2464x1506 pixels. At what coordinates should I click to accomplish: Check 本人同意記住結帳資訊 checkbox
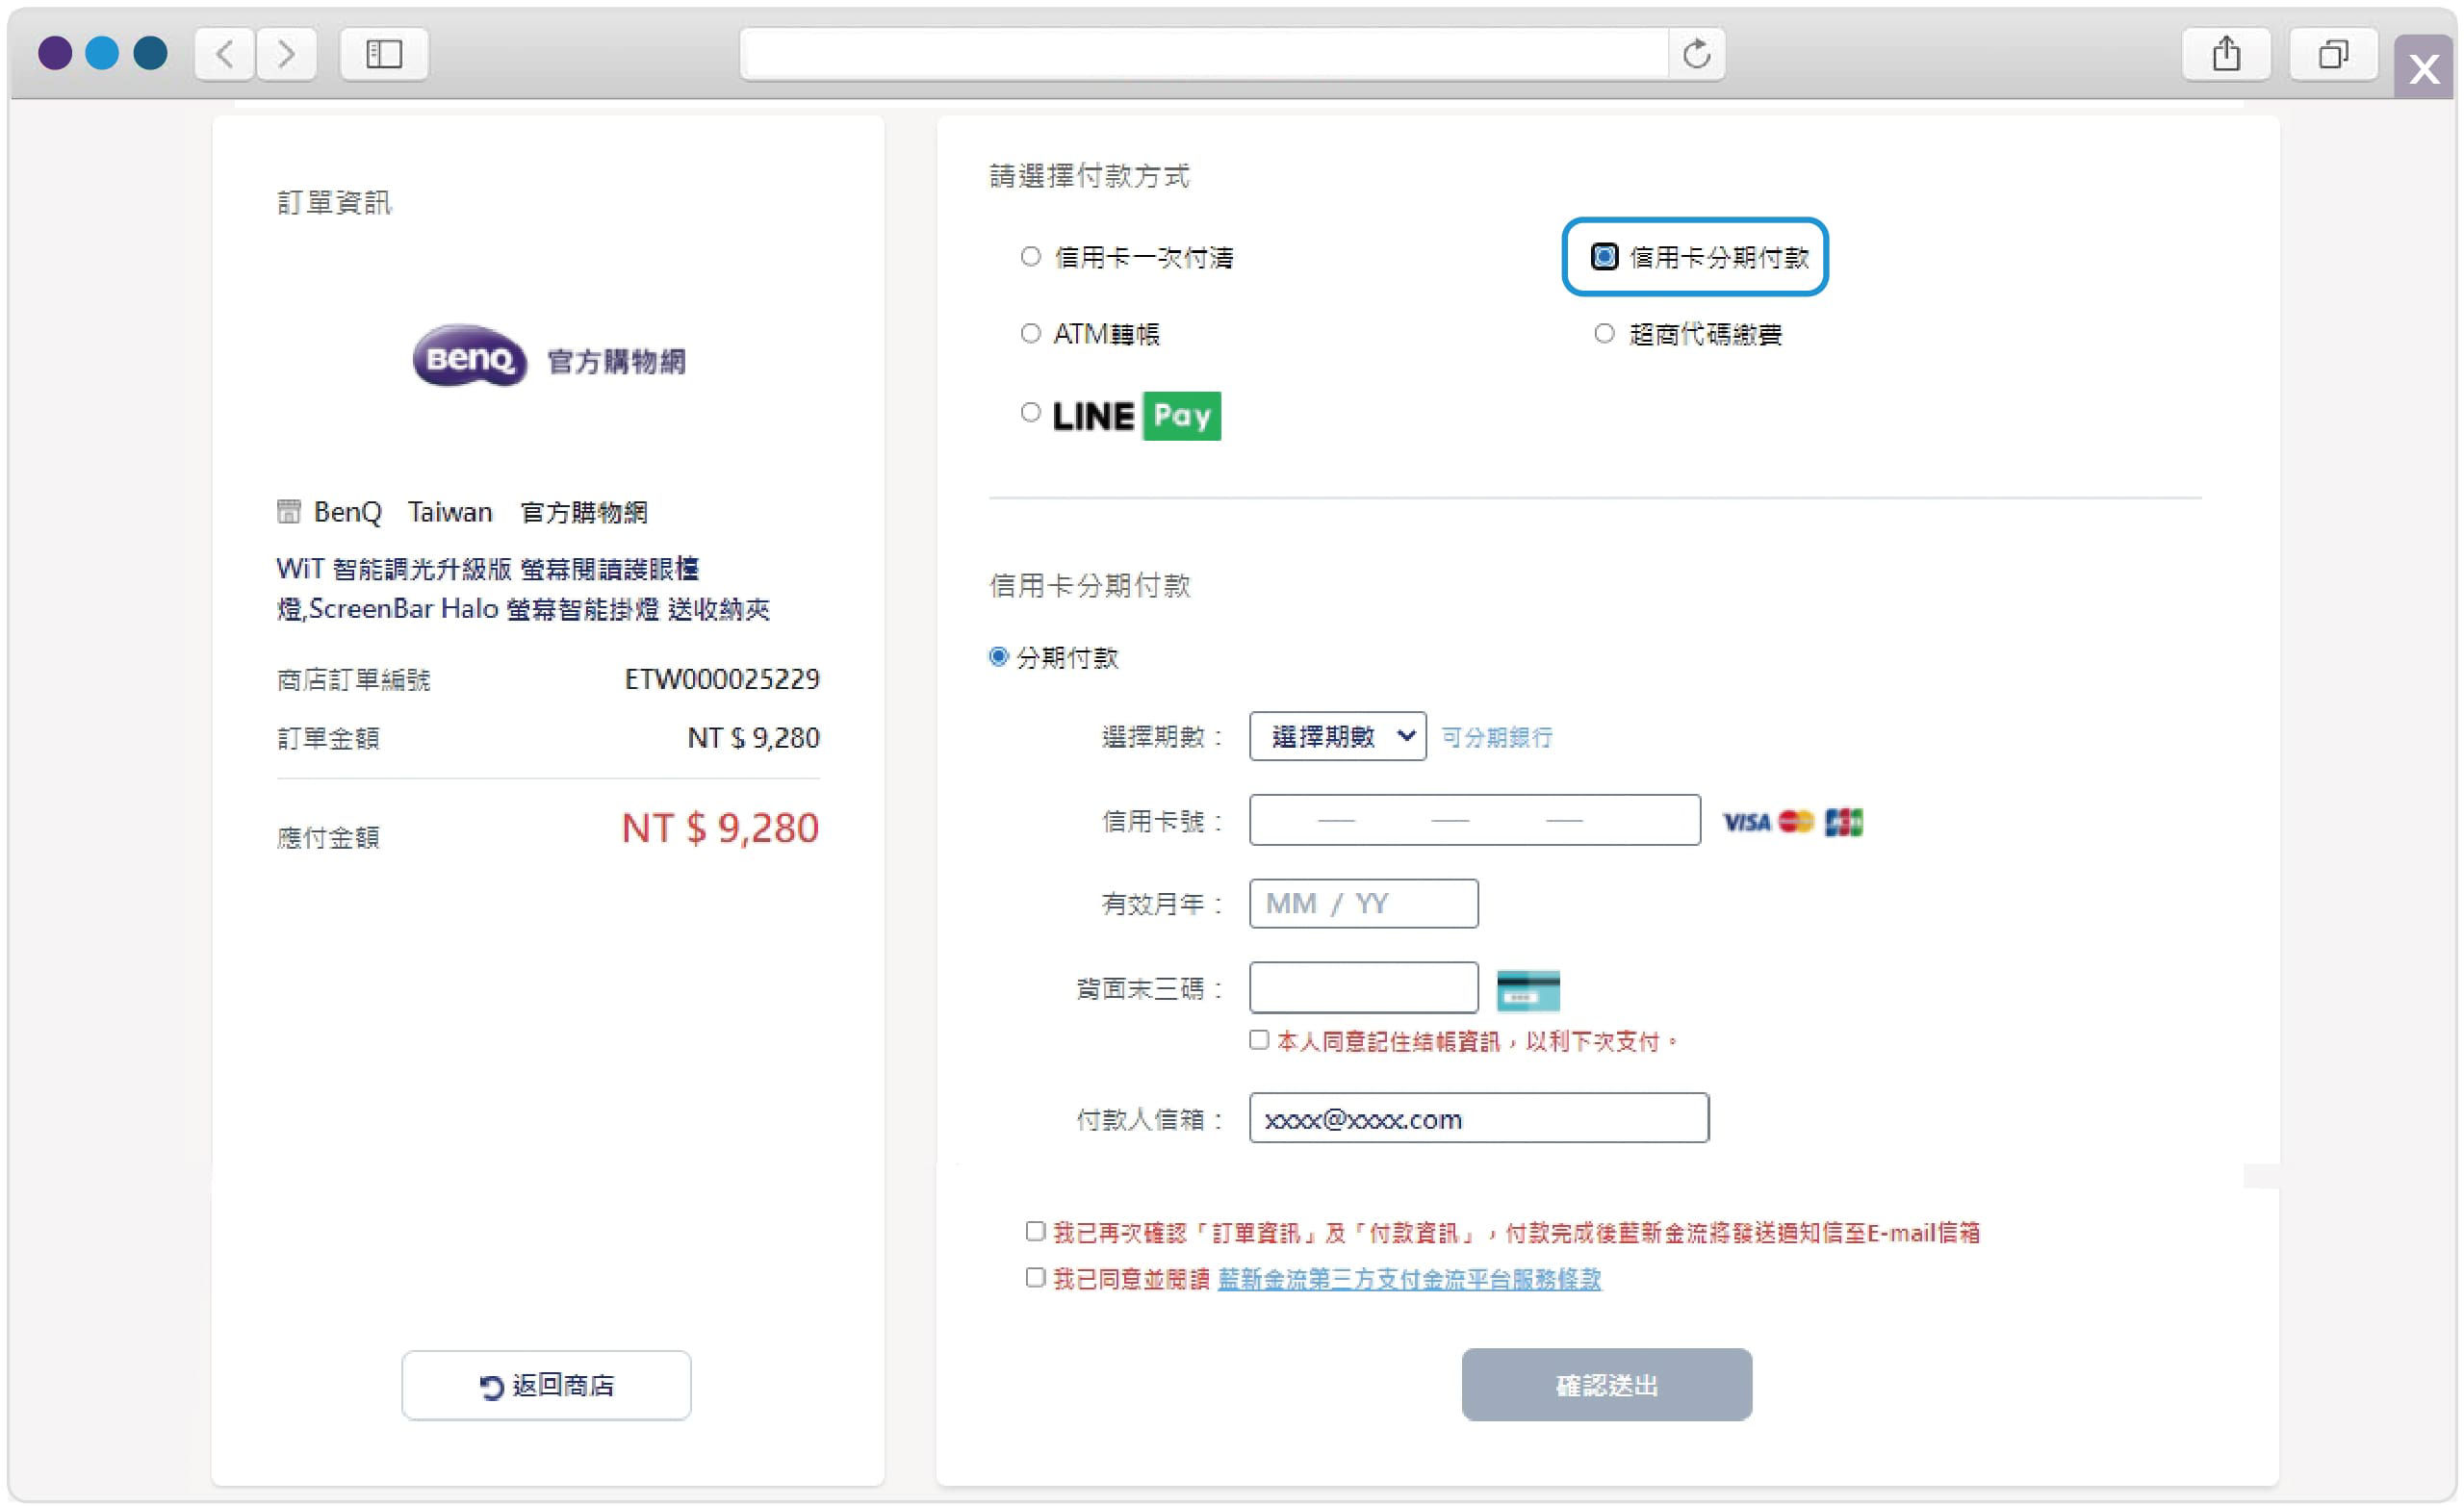coord(1259,1040)
